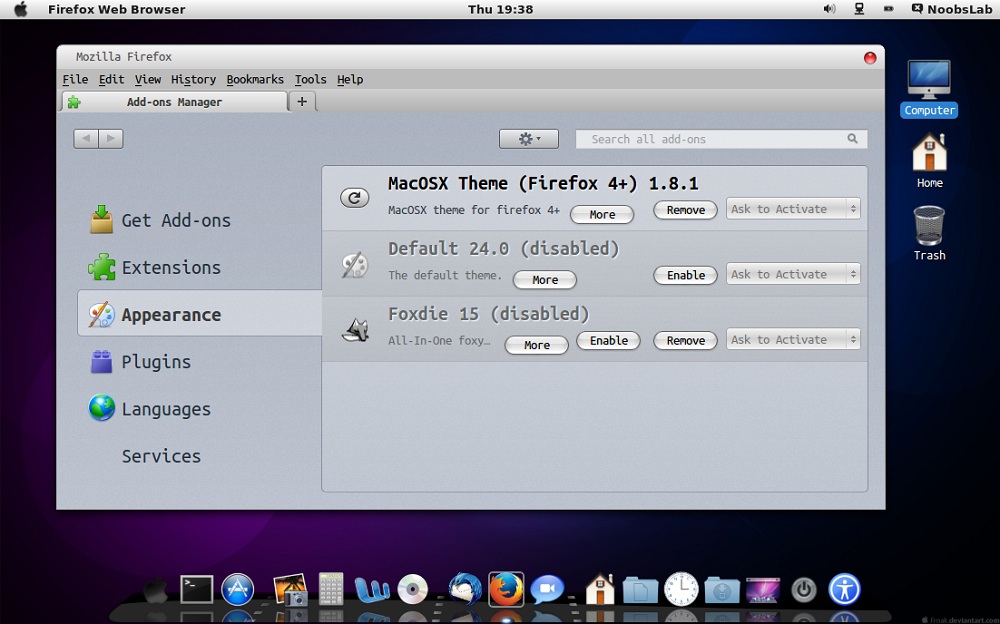Image resolution: width=1000 pixels, height=624 pixels.
Task: Open the View menu
Action: [147, 79]
